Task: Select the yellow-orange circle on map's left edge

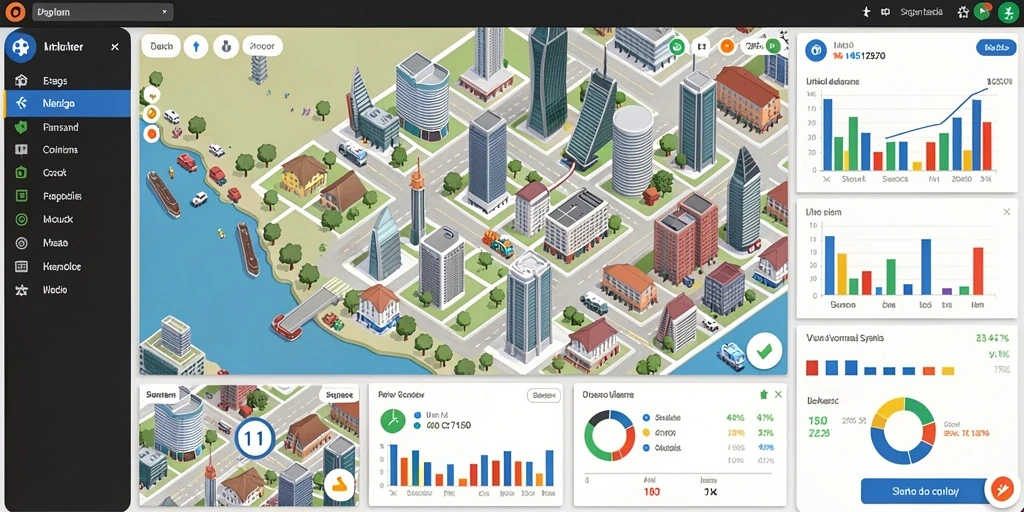Action: [x=152, y=114]
